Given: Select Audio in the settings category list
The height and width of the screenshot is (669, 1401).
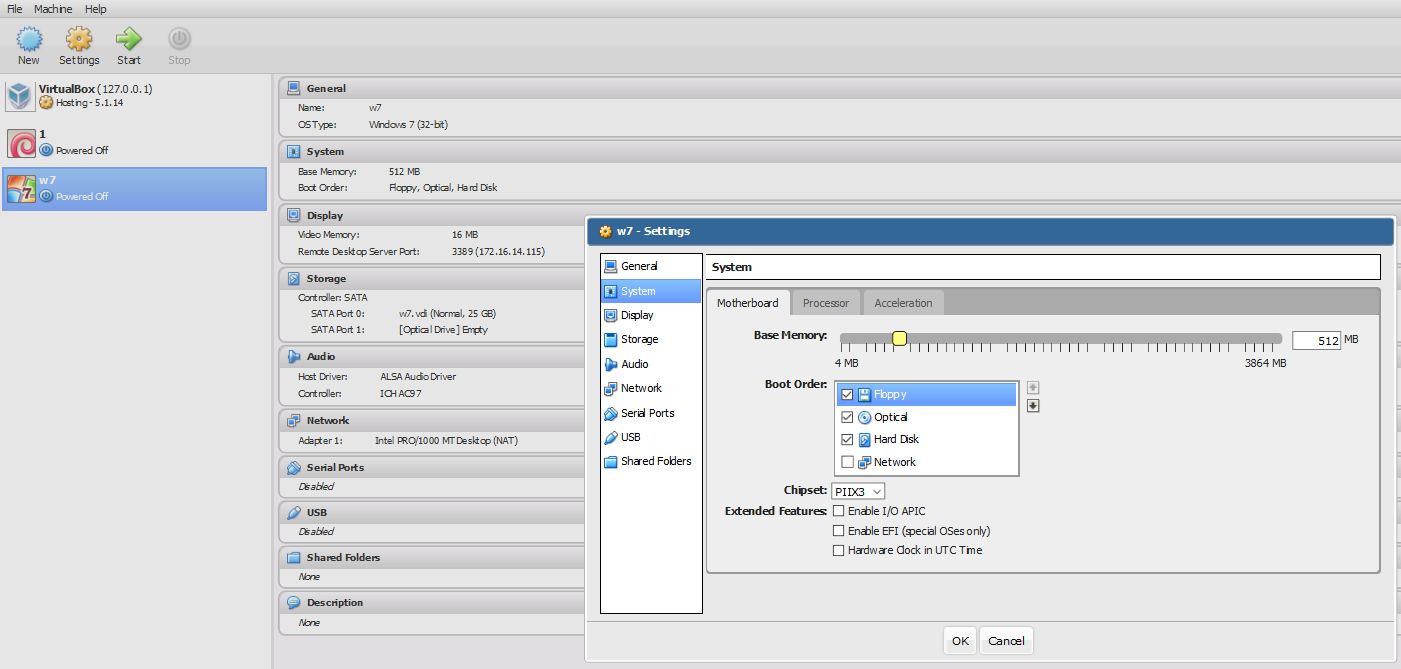Looking at the screenshot, I should pos(651,364).
